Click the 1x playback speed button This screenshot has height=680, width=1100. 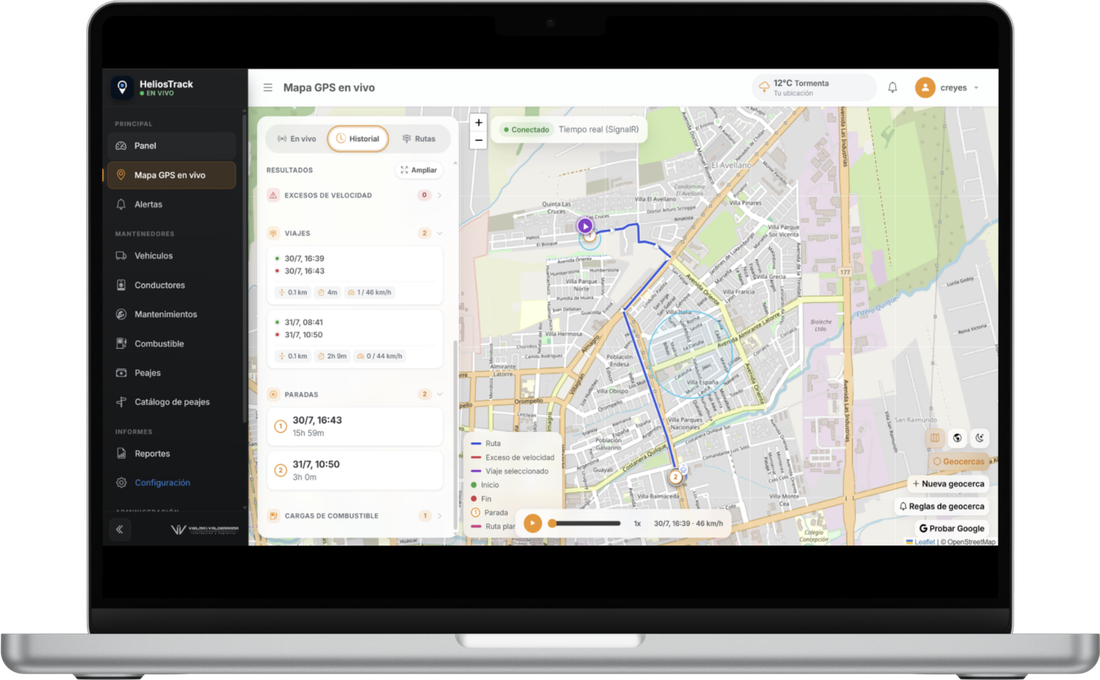point(637,524)
